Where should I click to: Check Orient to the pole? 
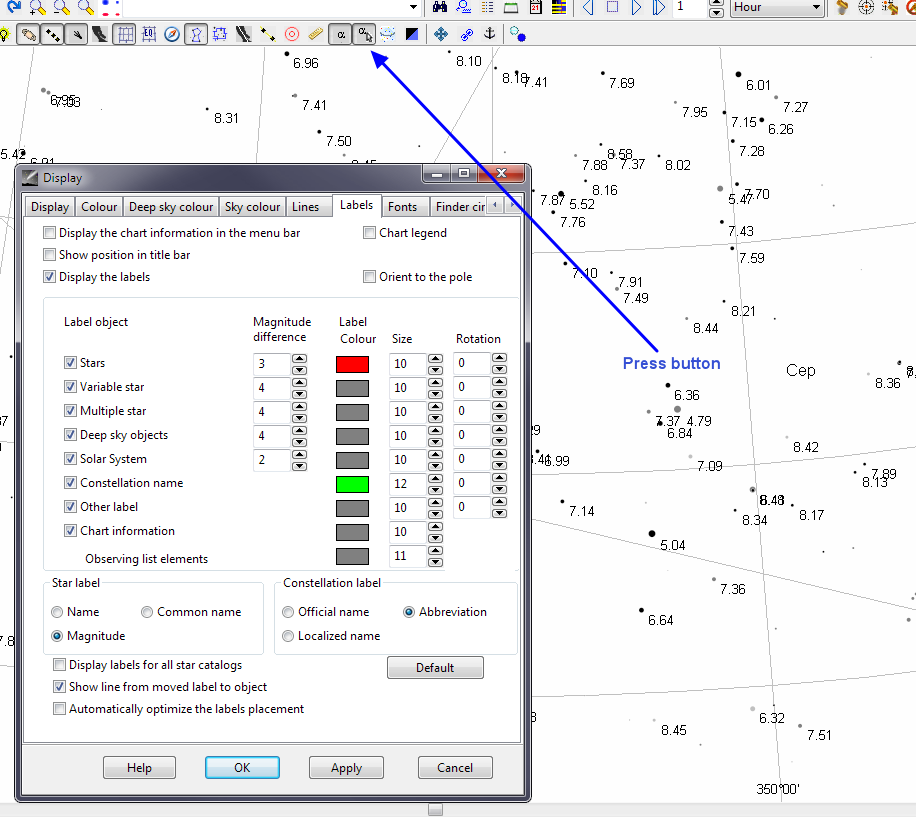(369, 277)
